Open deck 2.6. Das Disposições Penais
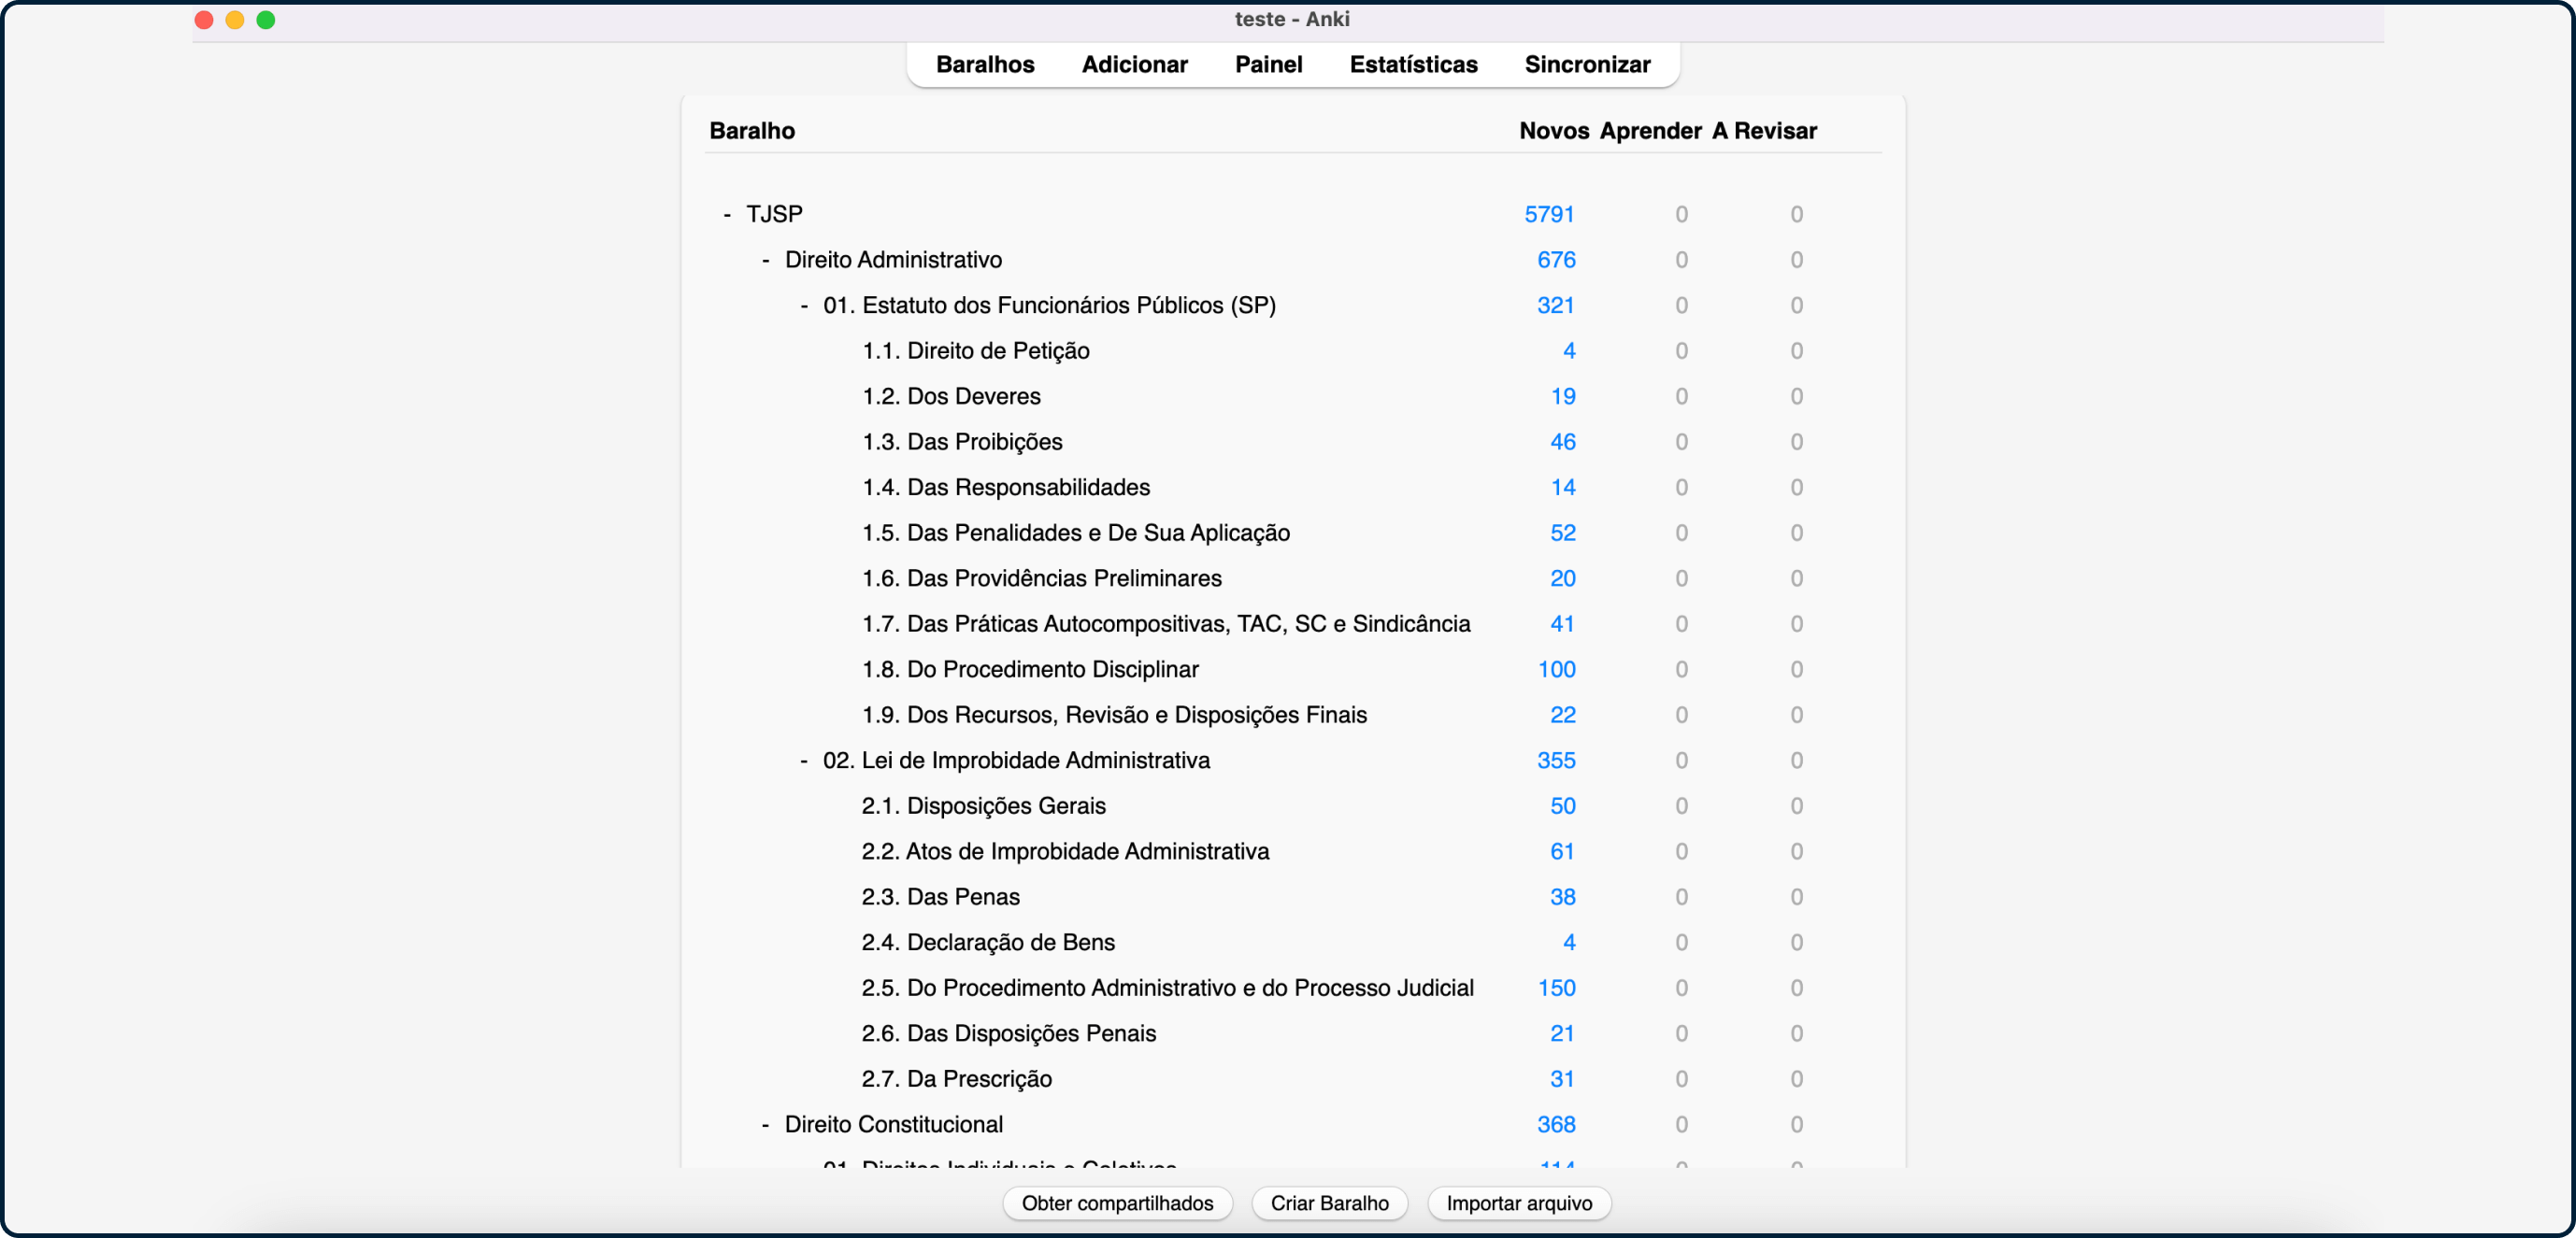This screenshot has width=2576, height=1238. tap(1008, 1033)
